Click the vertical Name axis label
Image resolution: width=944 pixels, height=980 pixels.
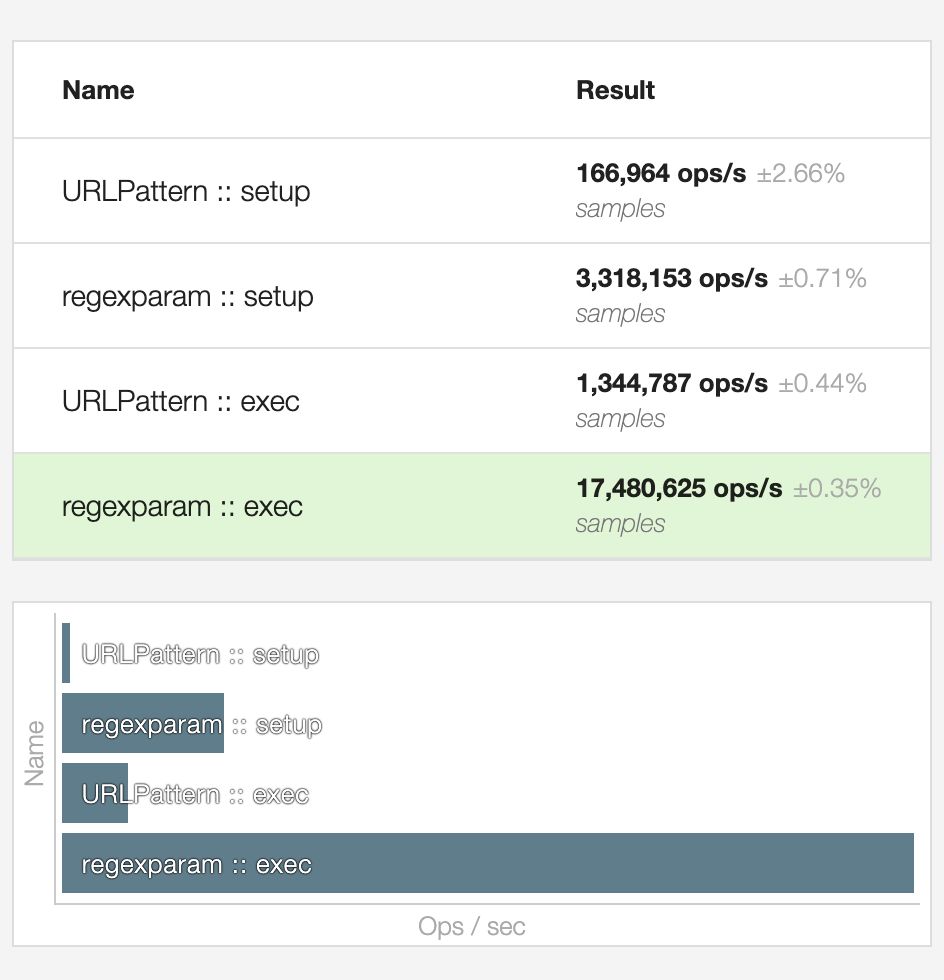click(34, 753)
